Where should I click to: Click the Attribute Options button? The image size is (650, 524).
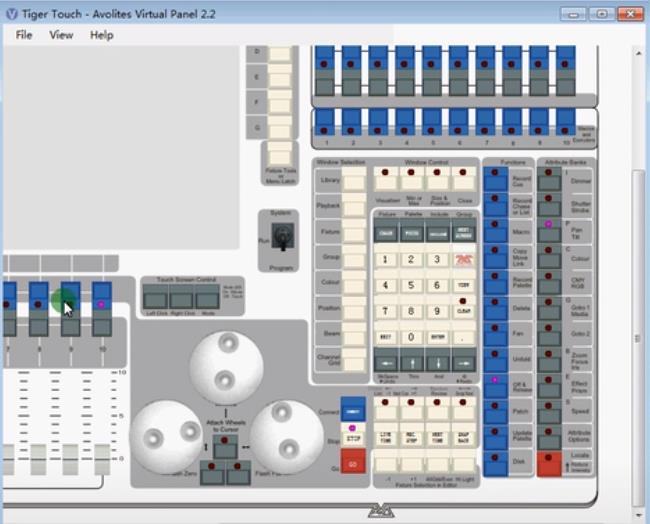click(549, 437)
